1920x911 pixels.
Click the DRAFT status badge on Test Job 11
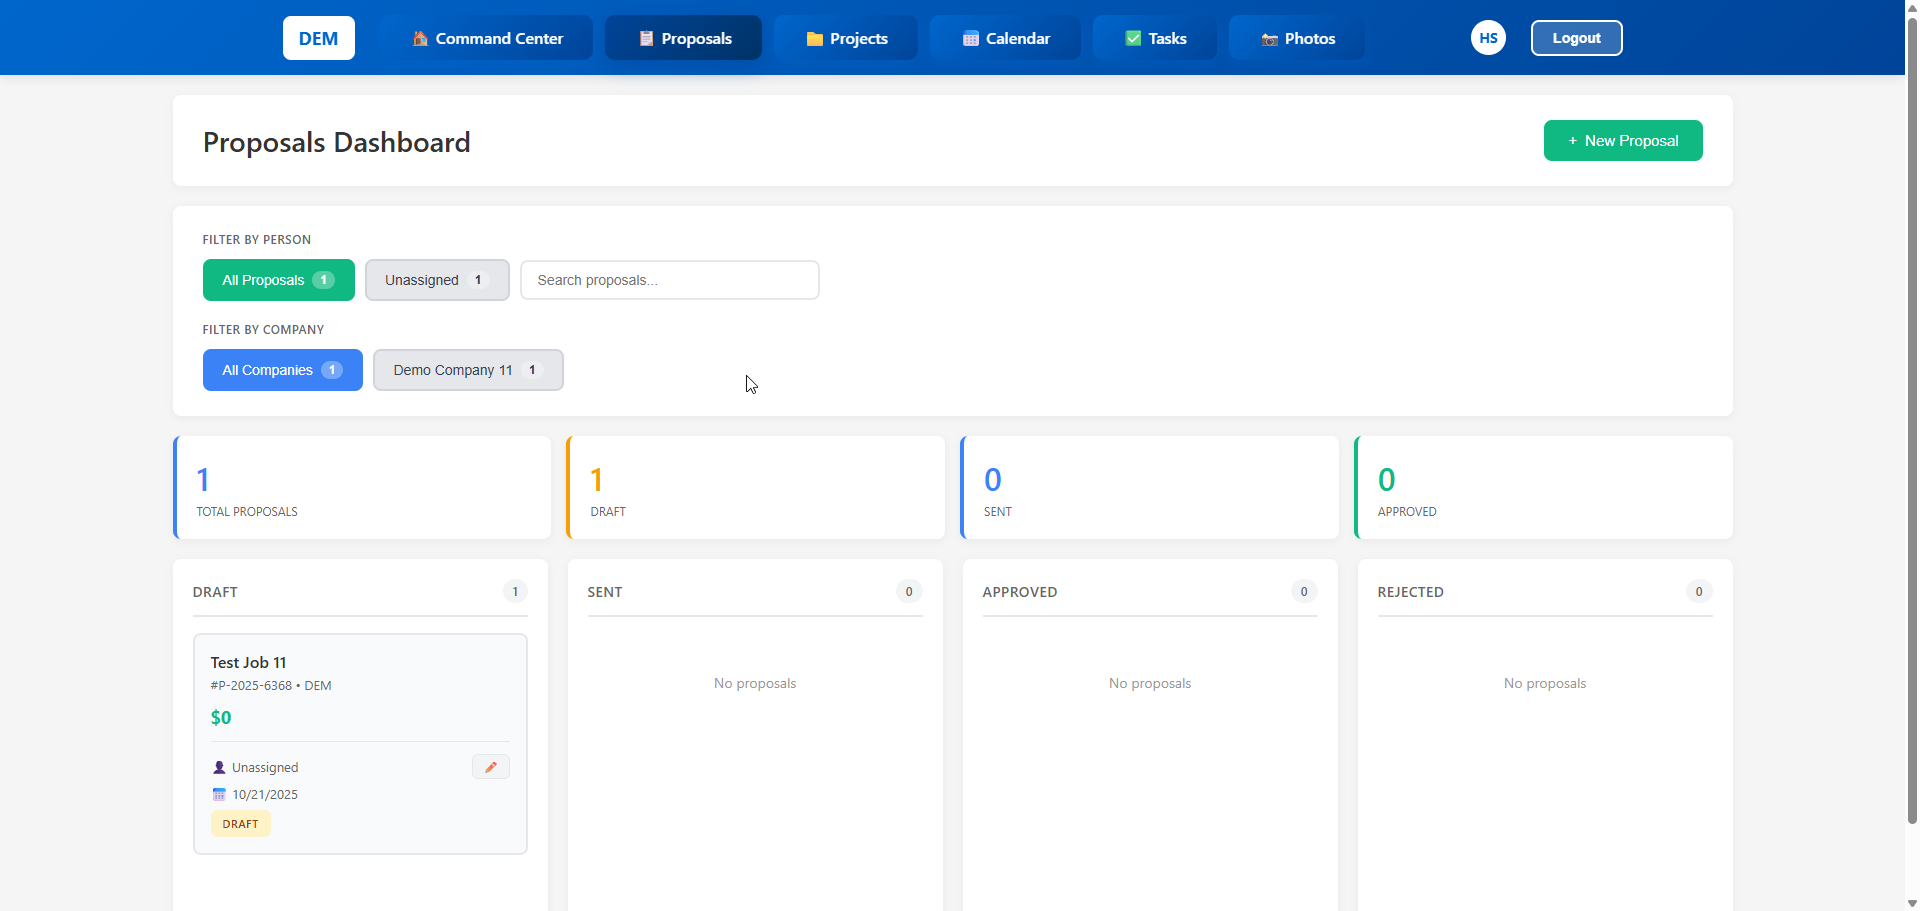click(x=240, y=823)
